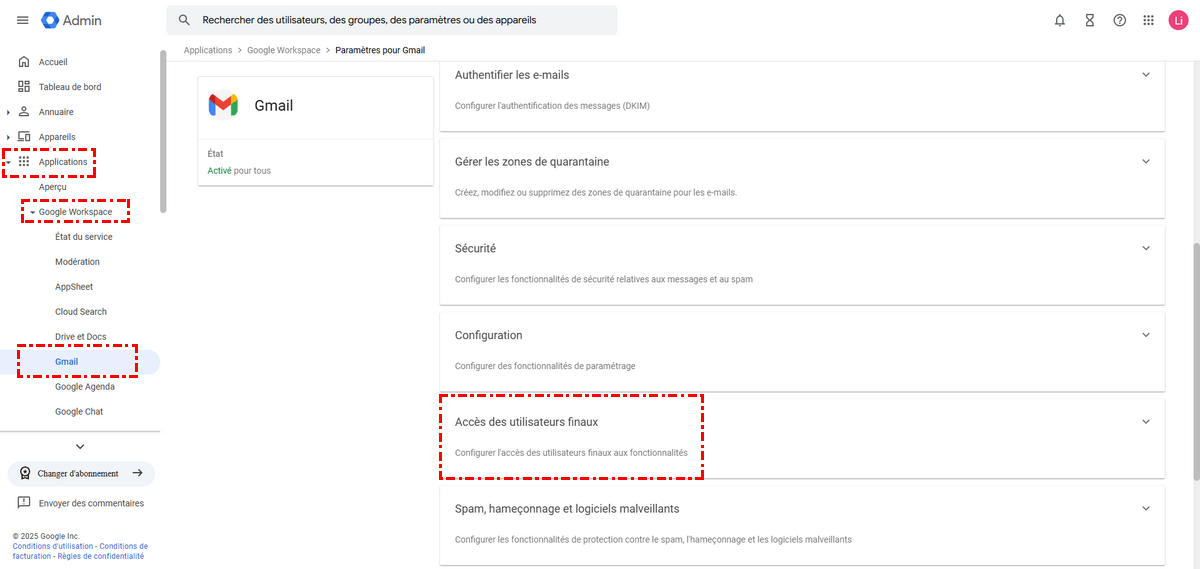Open the main hamburger menu
Image resolution: width=1200 pixels, height=569 pixels.
pyautogui.click(x=22, y=20)
